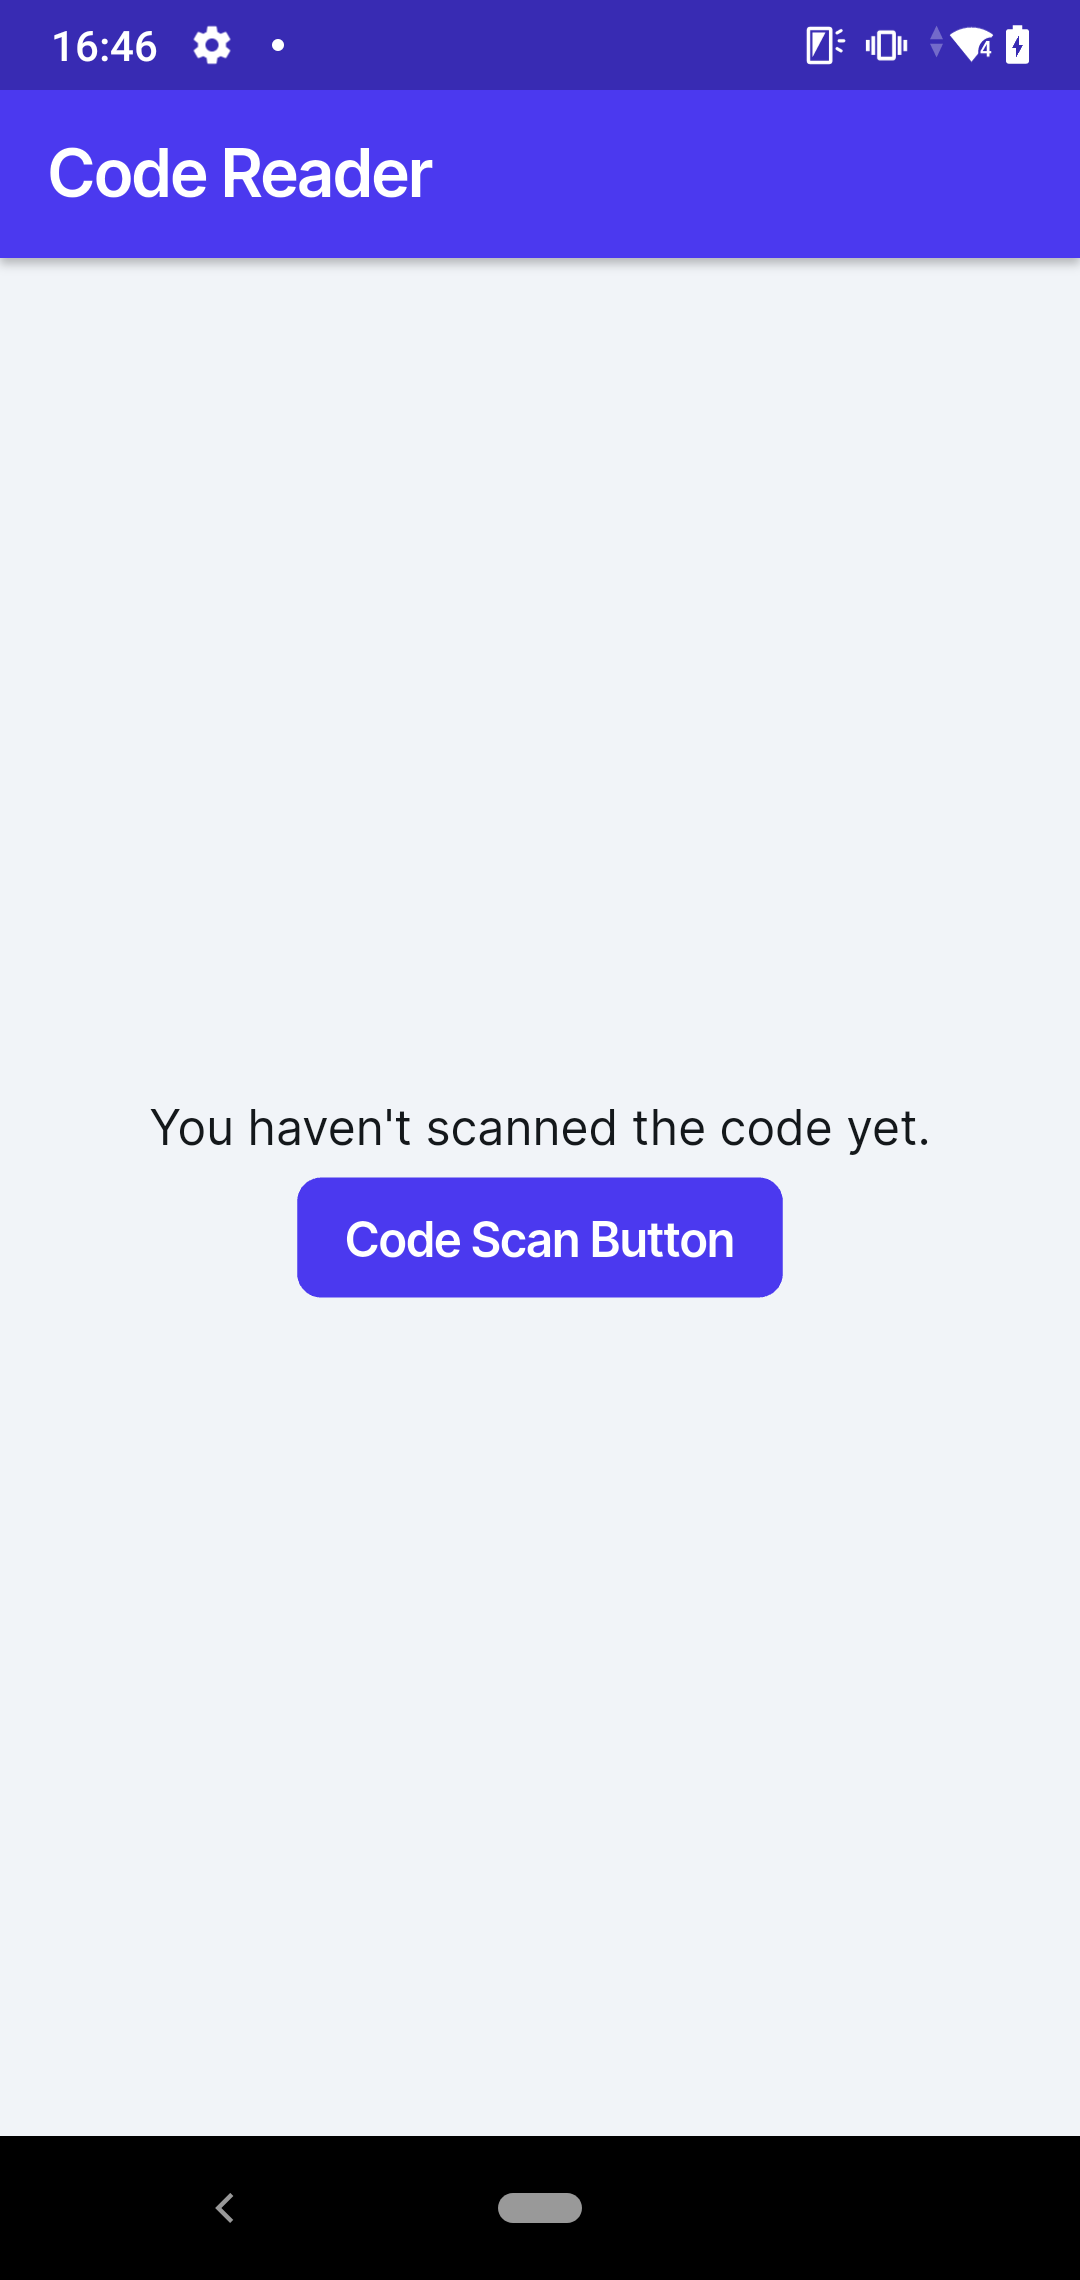The image size is (1080, 2280).
Task: Tap the mobile data arrows indicator
Action: click(936, 42)
